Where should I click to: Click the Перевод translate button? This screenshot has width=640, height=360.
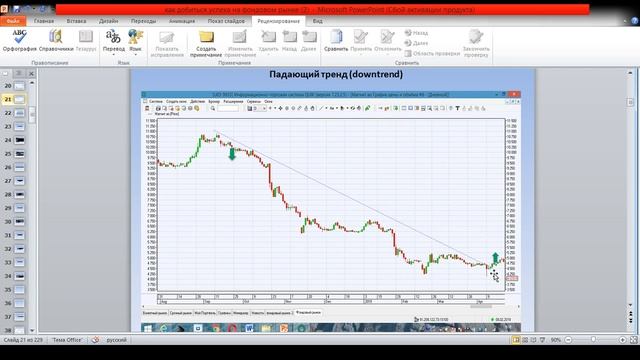(113, 42)
